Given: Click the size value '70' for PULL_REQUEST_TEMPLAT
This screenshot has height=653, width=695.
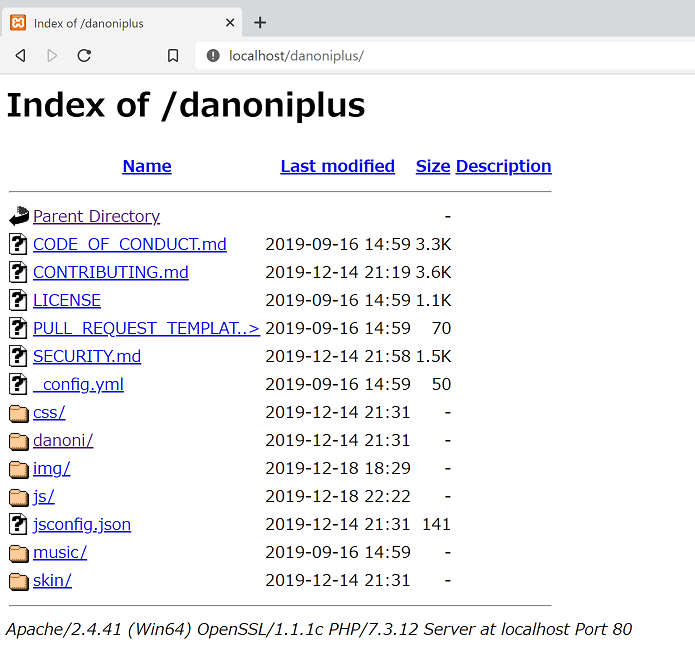Looking at the screenshot, I should tap(441, 328).
